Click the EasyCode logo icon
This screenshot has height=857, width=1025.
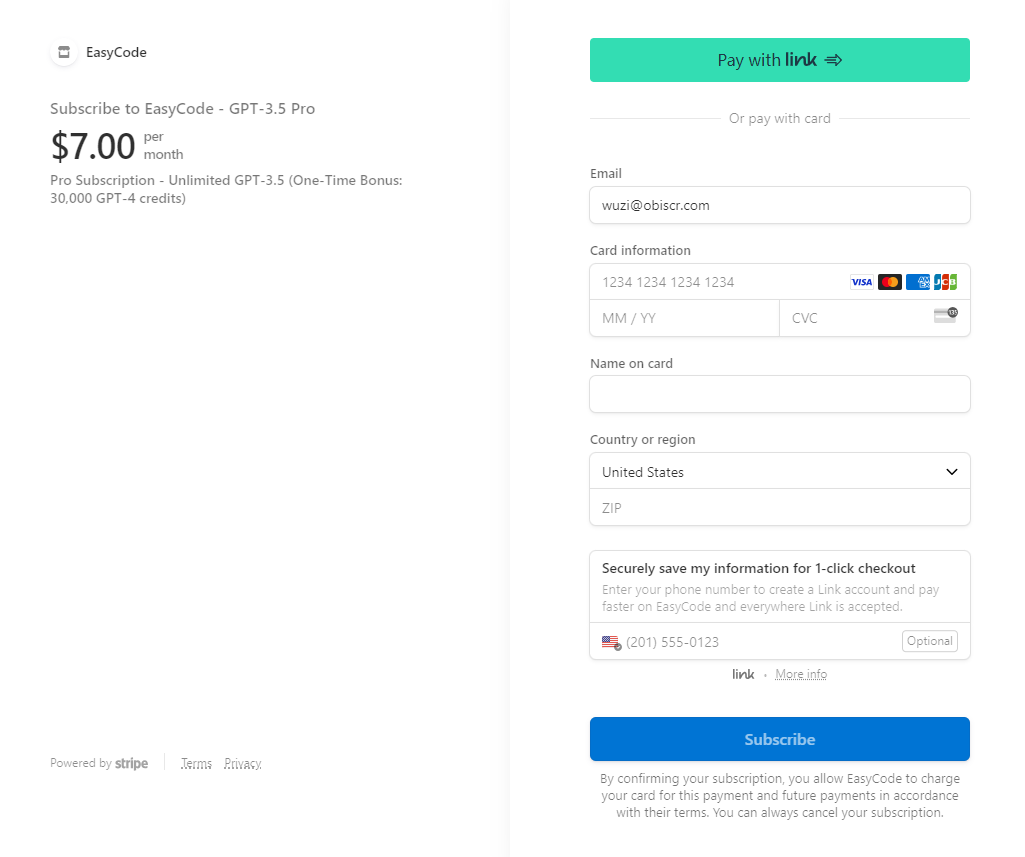point(63,52)
